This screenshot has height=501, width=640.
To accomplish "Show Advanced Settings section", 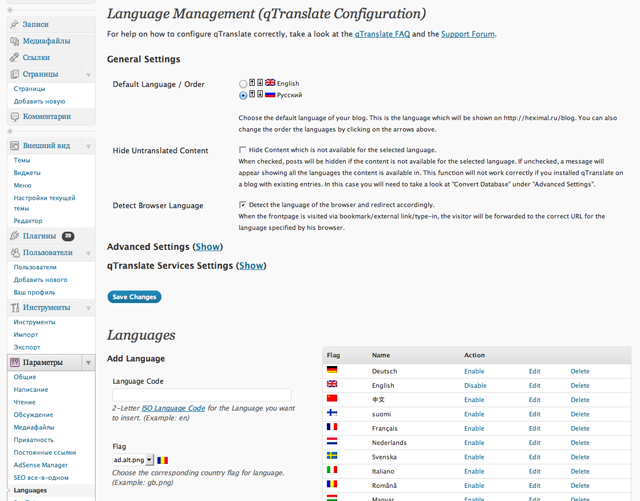I will (x=207, y=247).
